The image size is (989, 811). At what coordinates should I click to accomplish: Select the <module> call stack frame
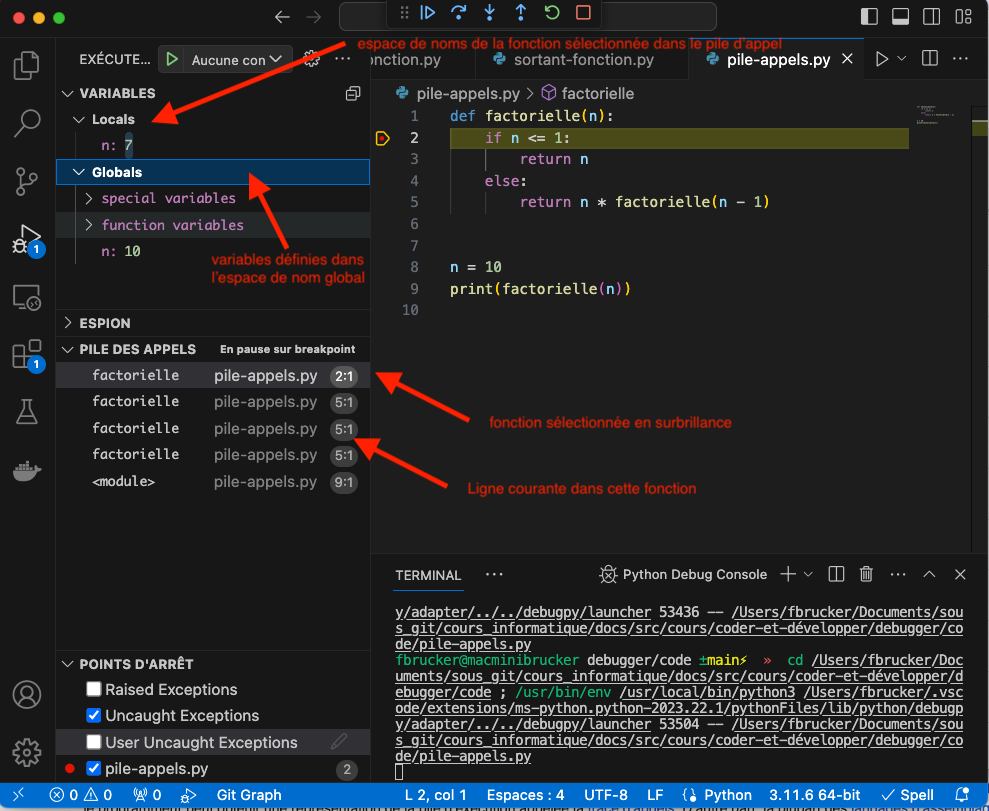click(123, 482)
